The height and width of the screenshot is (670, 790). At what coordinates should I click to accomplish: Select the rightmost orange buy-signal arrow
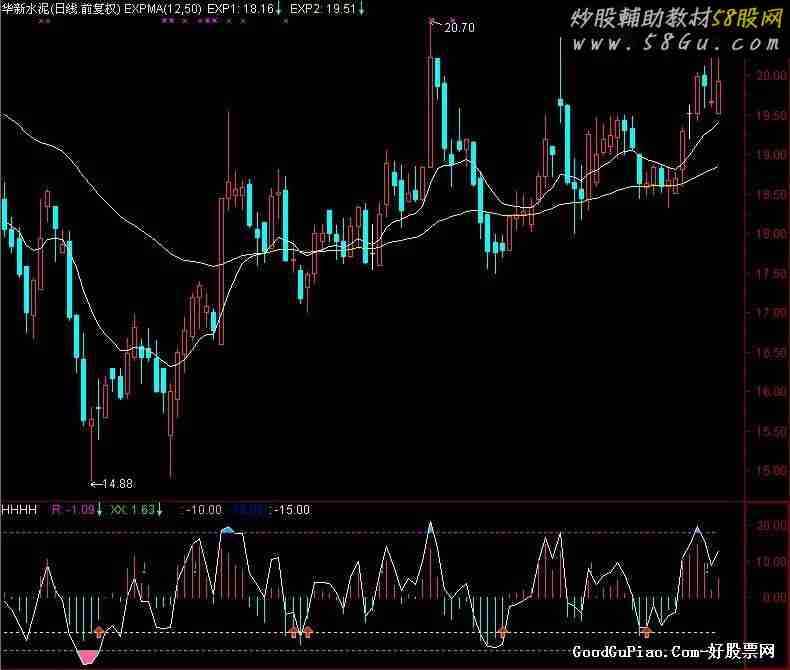coord(647,632)
